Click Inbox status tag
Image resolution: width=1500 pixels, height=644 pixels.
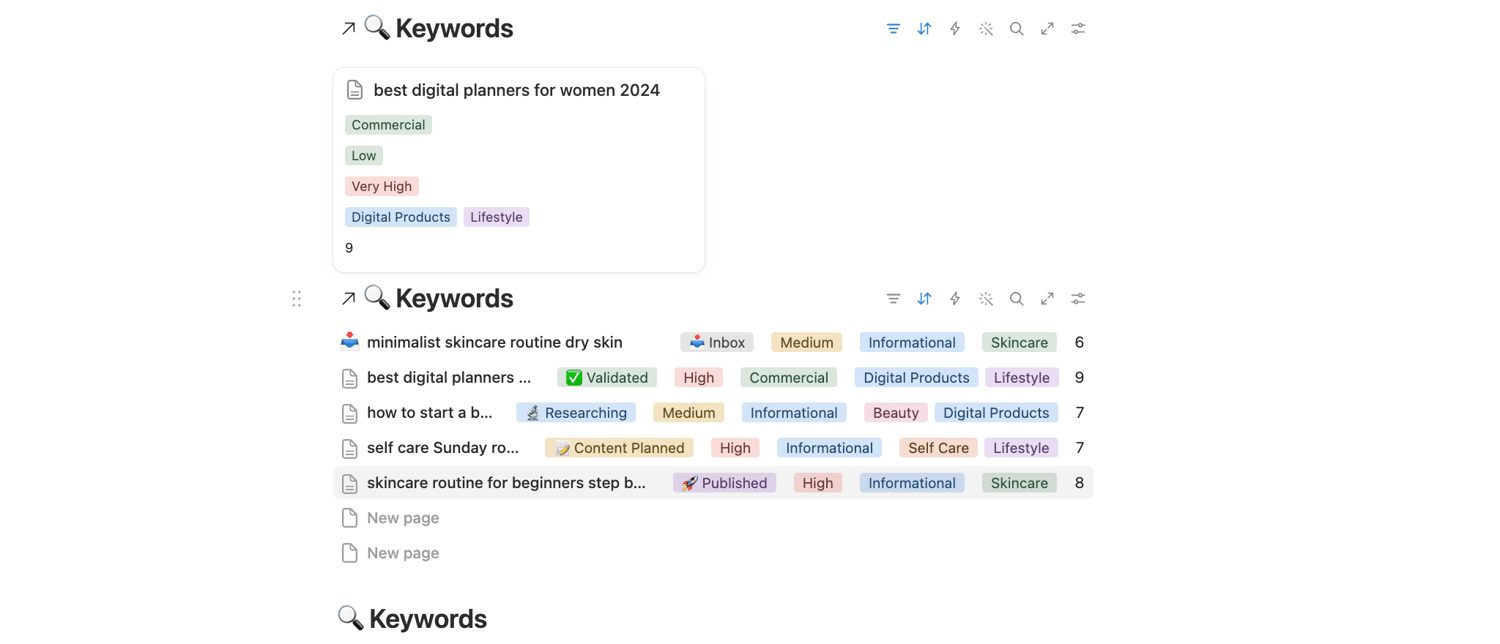[717, 342]
